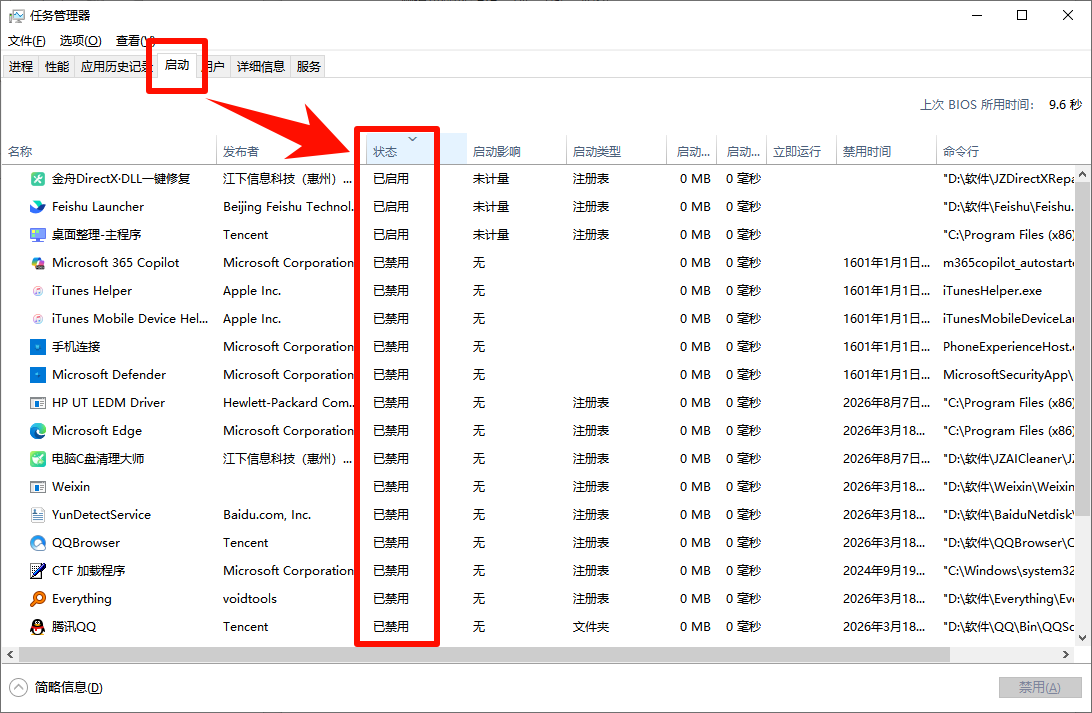Click the horizontal scrollbar right arrow
The width and height of the screenshot is (1092, 713).
(x=1066, y=655)
